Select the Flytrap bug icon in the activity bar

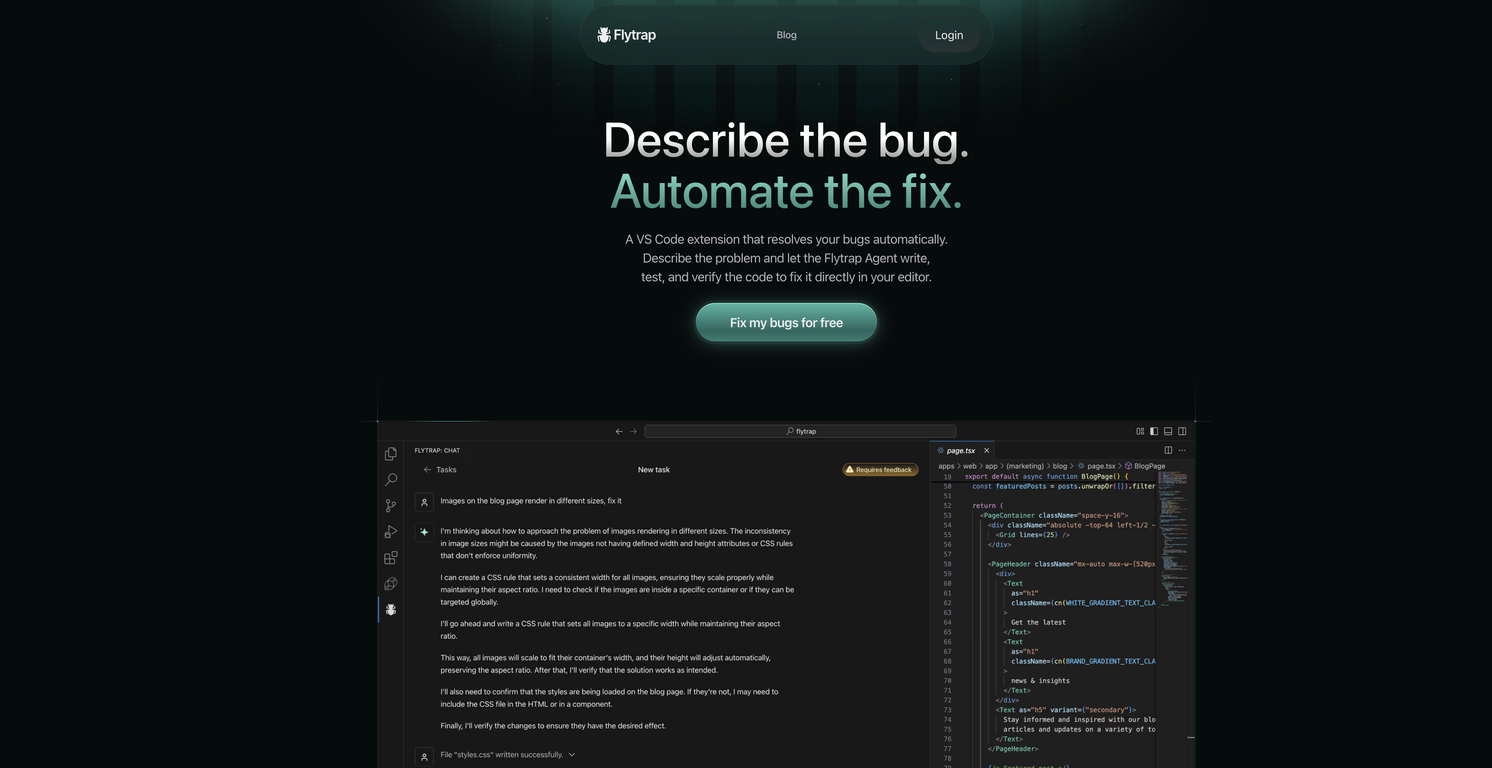point(391,609)
